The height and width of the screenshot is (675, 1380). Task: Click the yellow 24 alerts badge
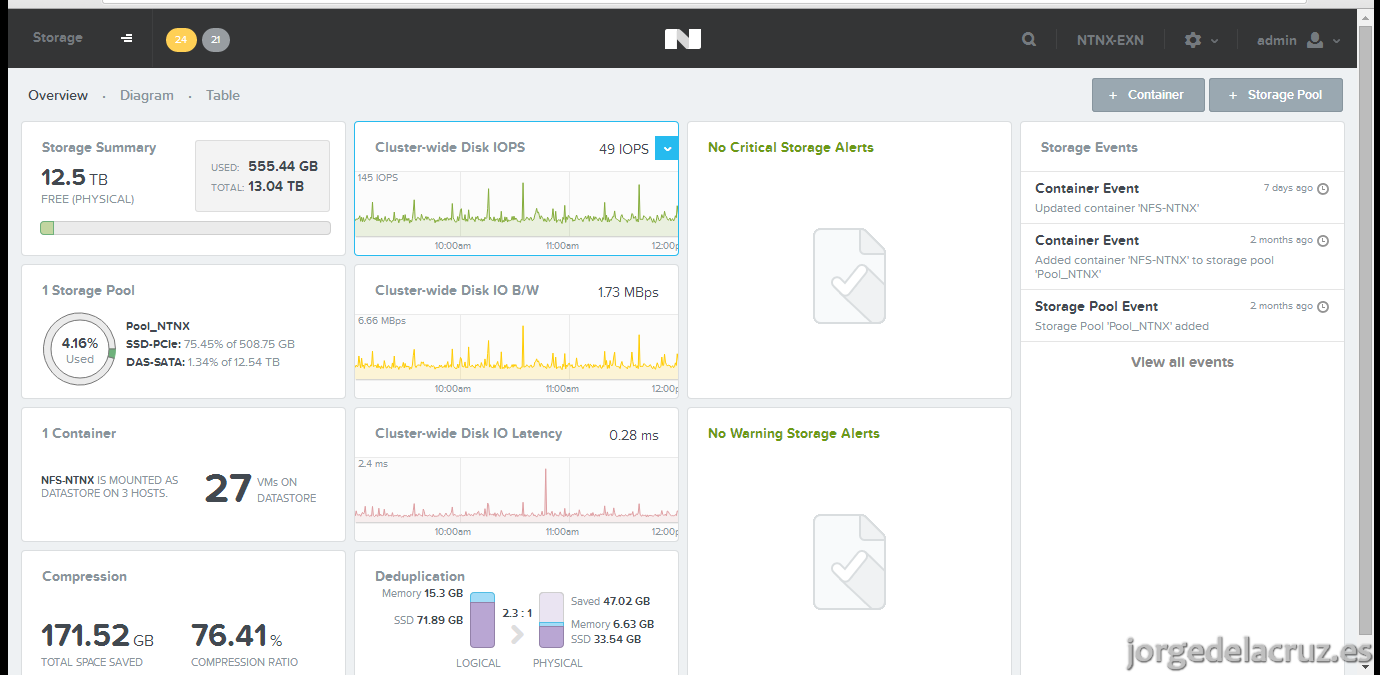point(181,40)
